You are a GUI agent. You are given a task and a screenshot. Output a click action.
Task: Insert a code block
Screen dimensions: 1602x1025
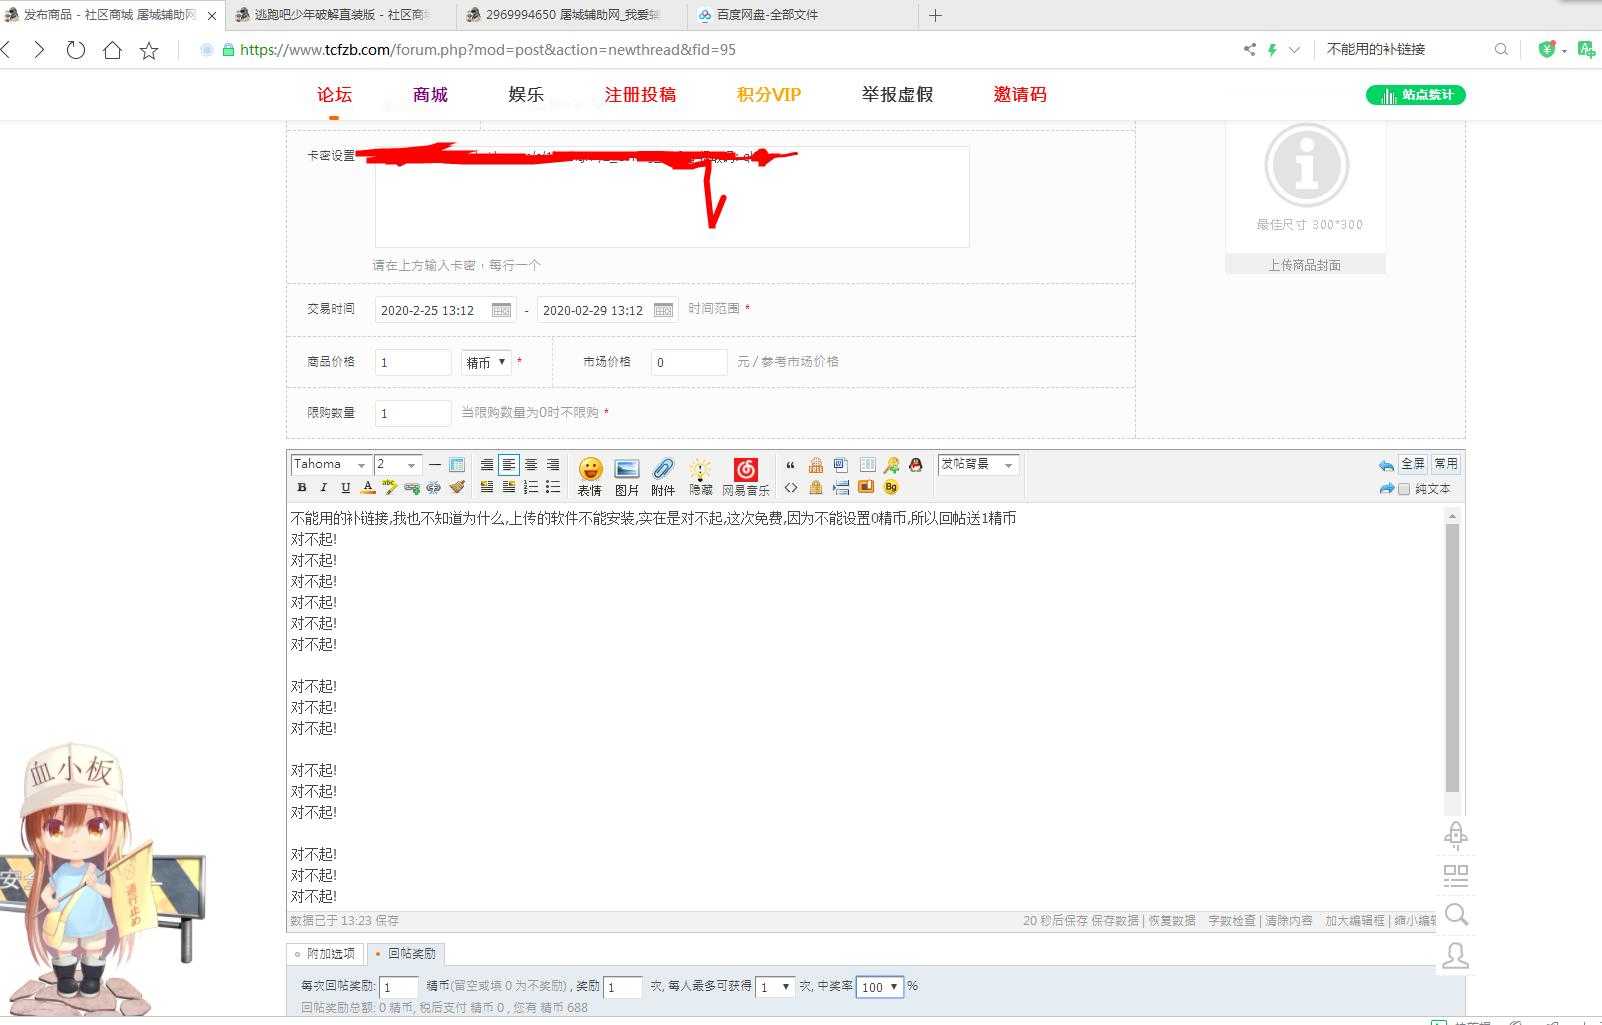point(790,487)
